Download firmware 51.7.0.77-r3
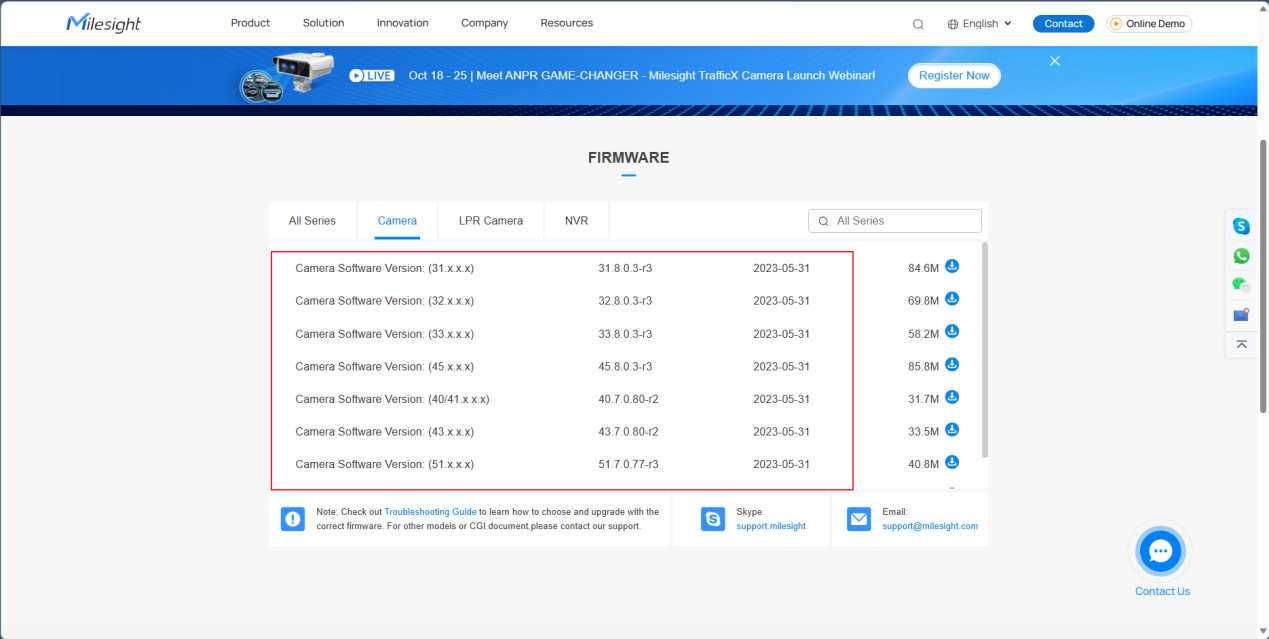The height and width of the screenshot is (639, 1269). click(x=952, y=463)
